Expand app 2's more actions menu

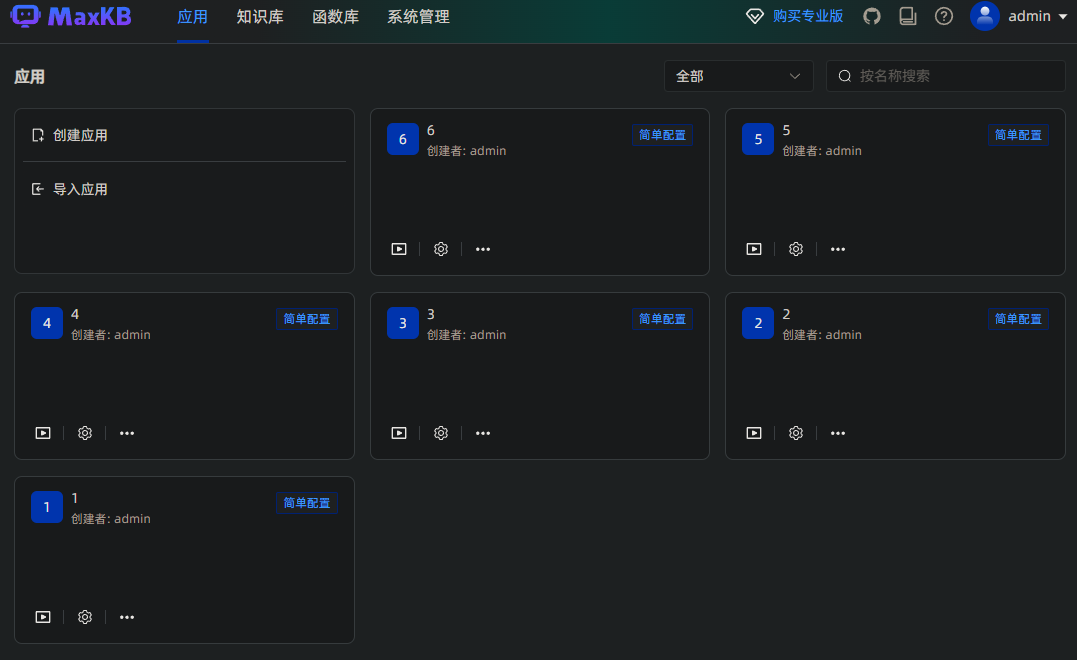pos(837,432)
